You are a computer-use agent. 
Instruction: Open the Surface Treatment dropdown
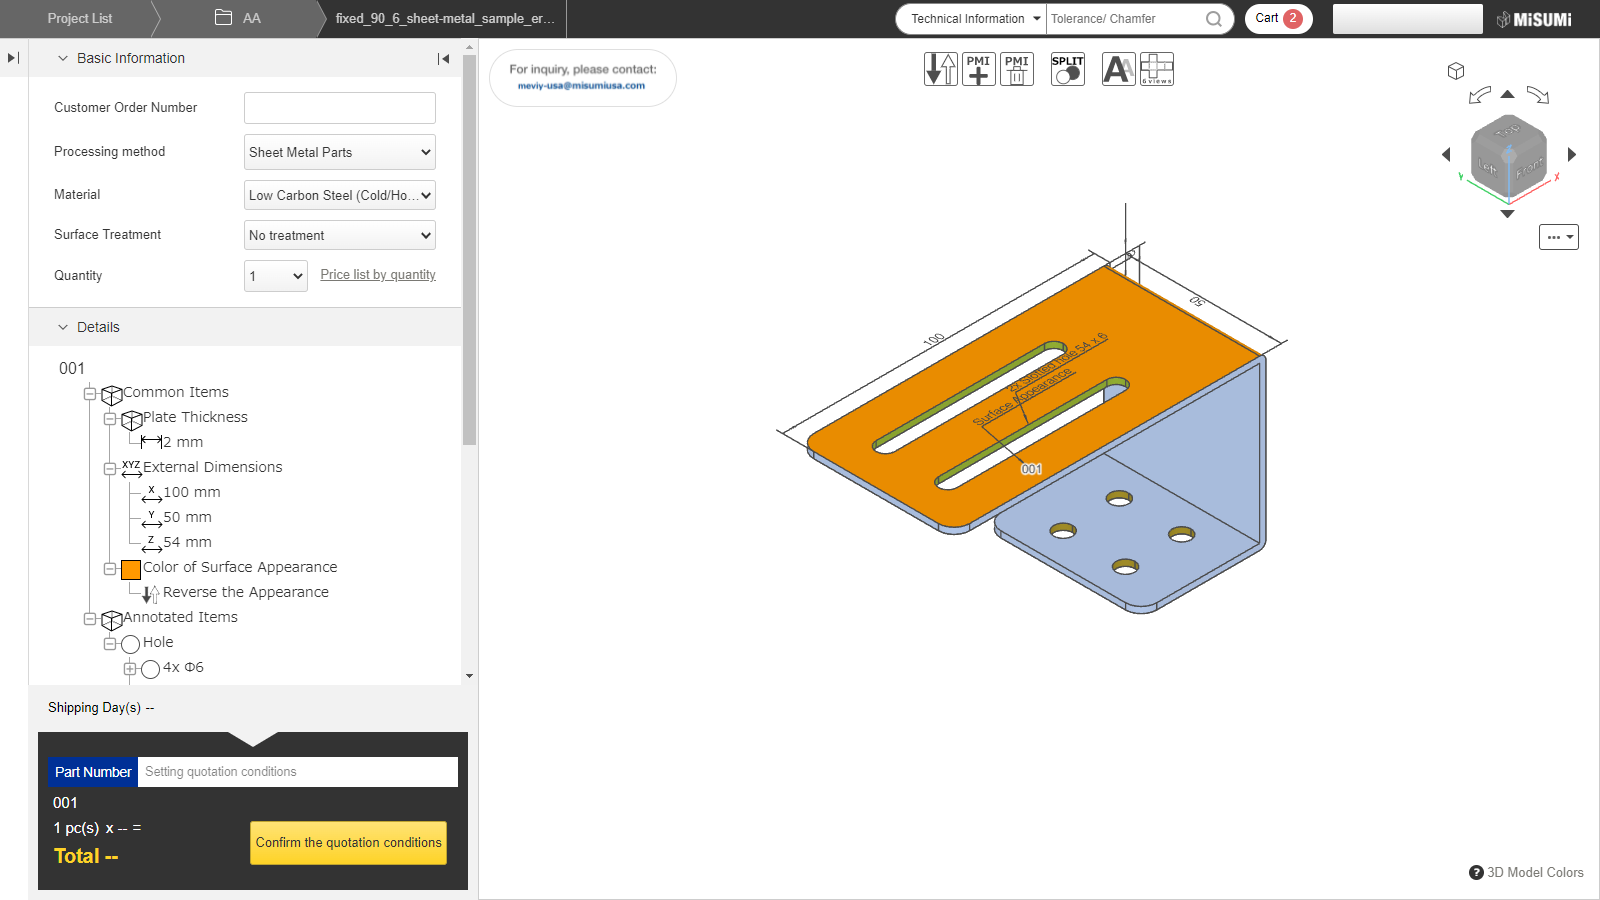tap(339, 235)
